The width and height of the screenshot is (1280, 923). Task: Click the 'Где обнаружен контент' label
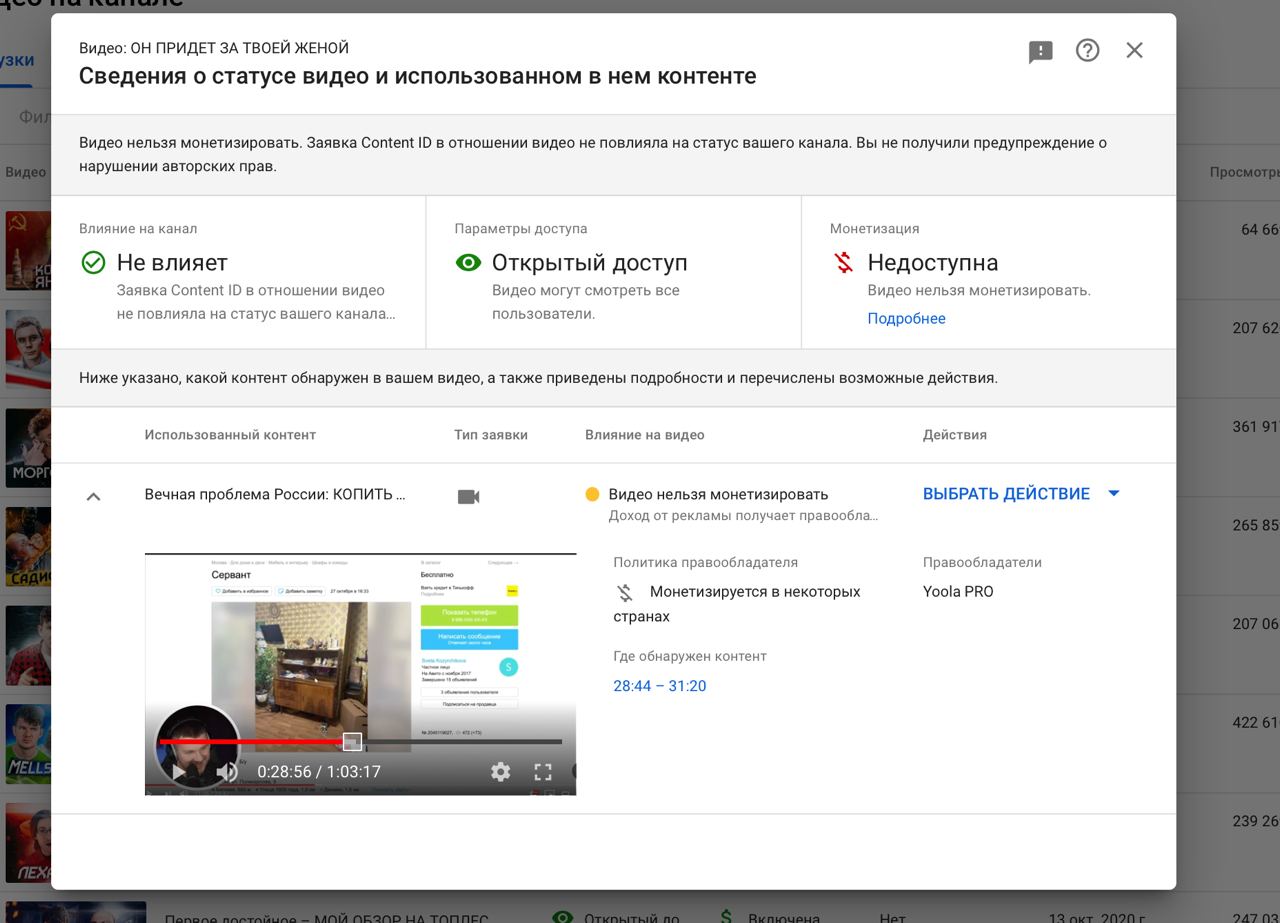click(x=690, y=656)
